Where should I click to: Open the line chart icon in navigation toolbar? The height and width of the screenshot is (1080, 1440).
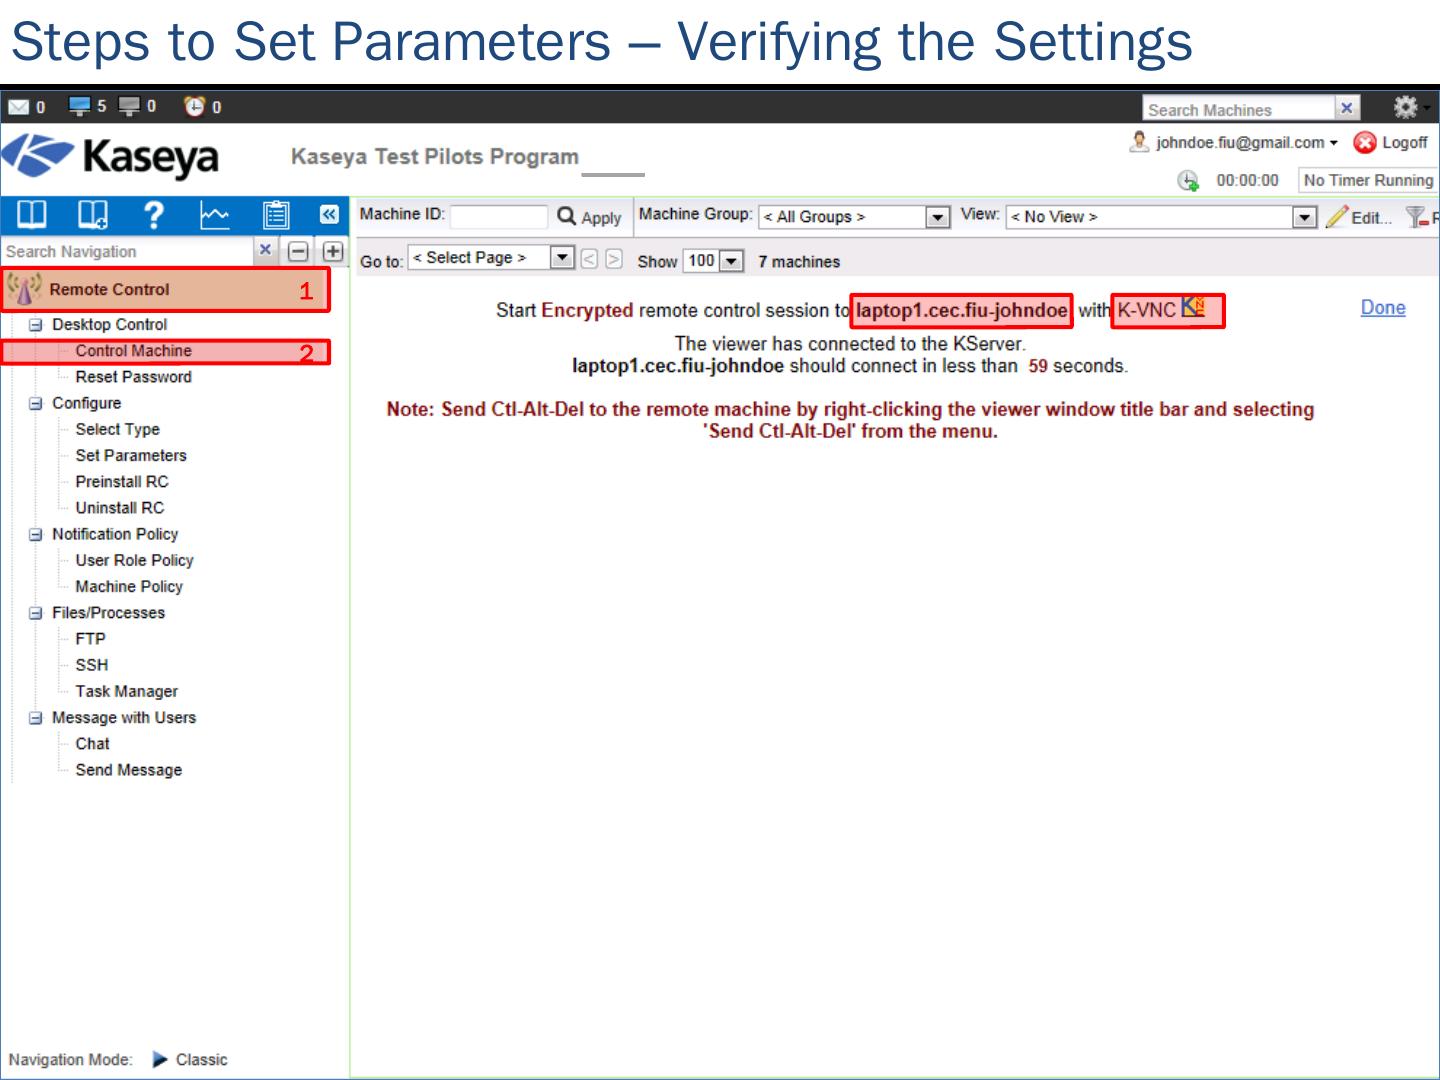pyautogui.click(x=215, y=215)
